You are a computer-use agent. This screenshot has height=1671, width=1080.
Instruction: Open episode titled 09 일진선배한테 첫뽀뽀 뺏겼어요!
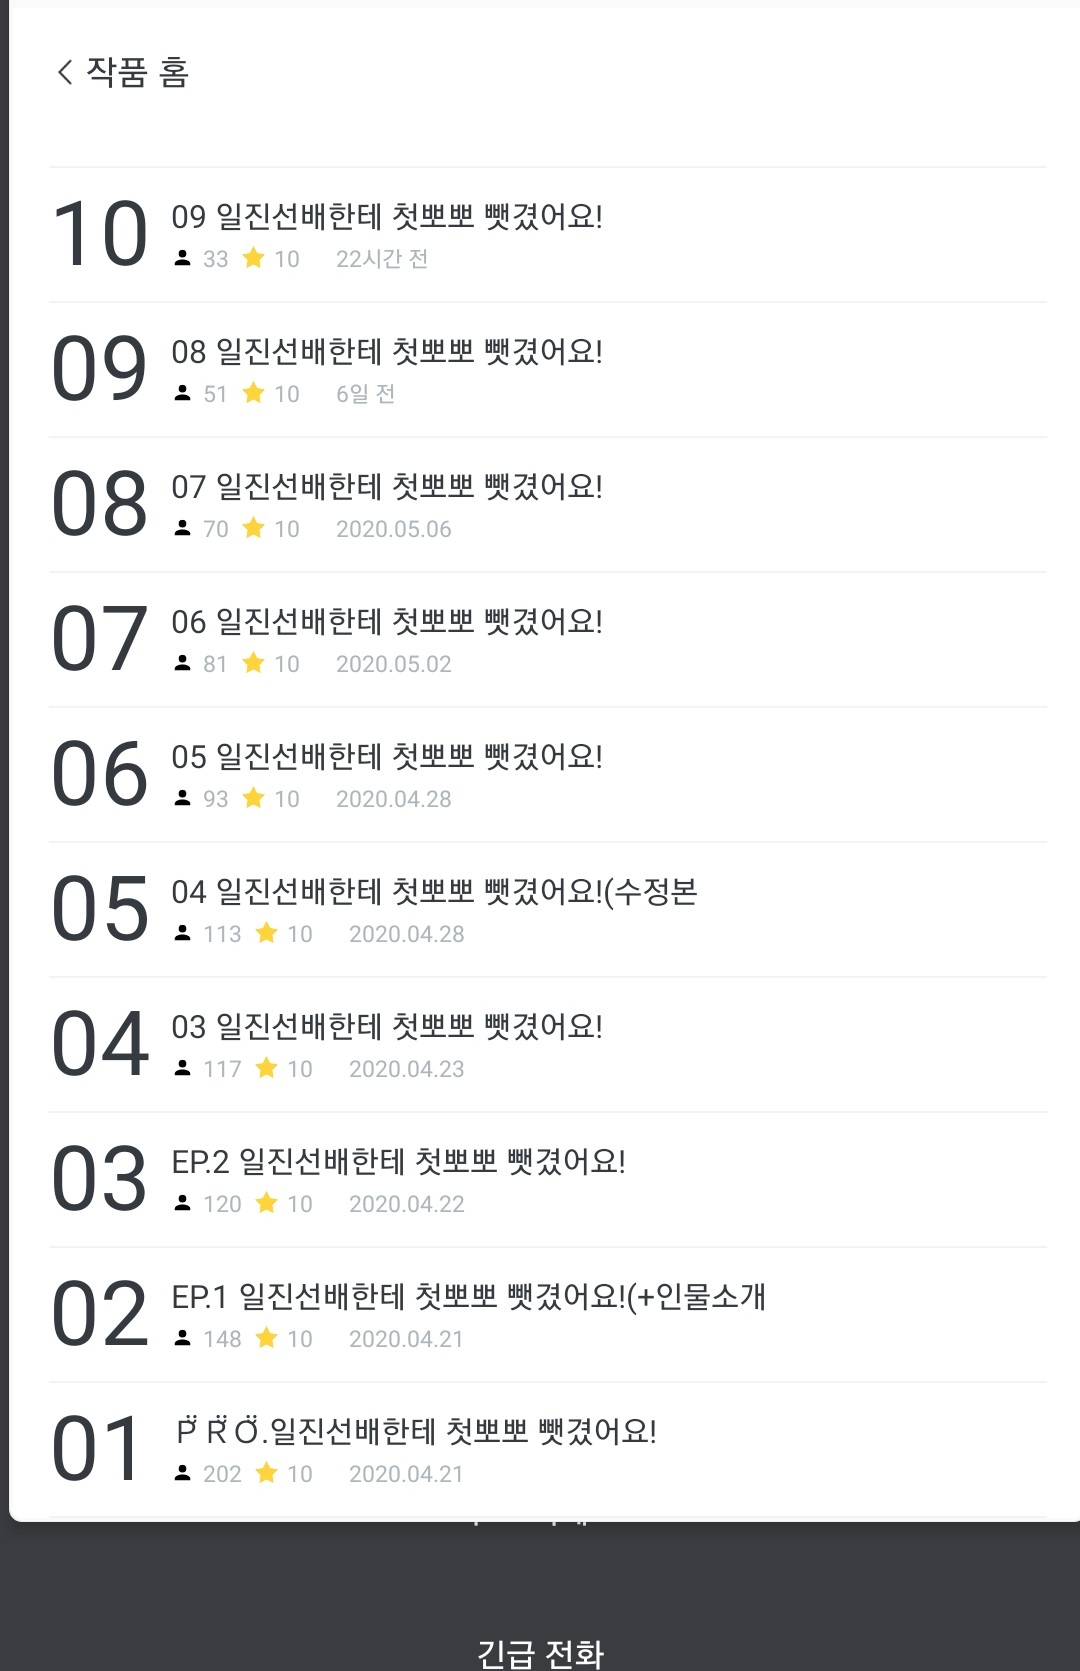[x=387, y=217]
